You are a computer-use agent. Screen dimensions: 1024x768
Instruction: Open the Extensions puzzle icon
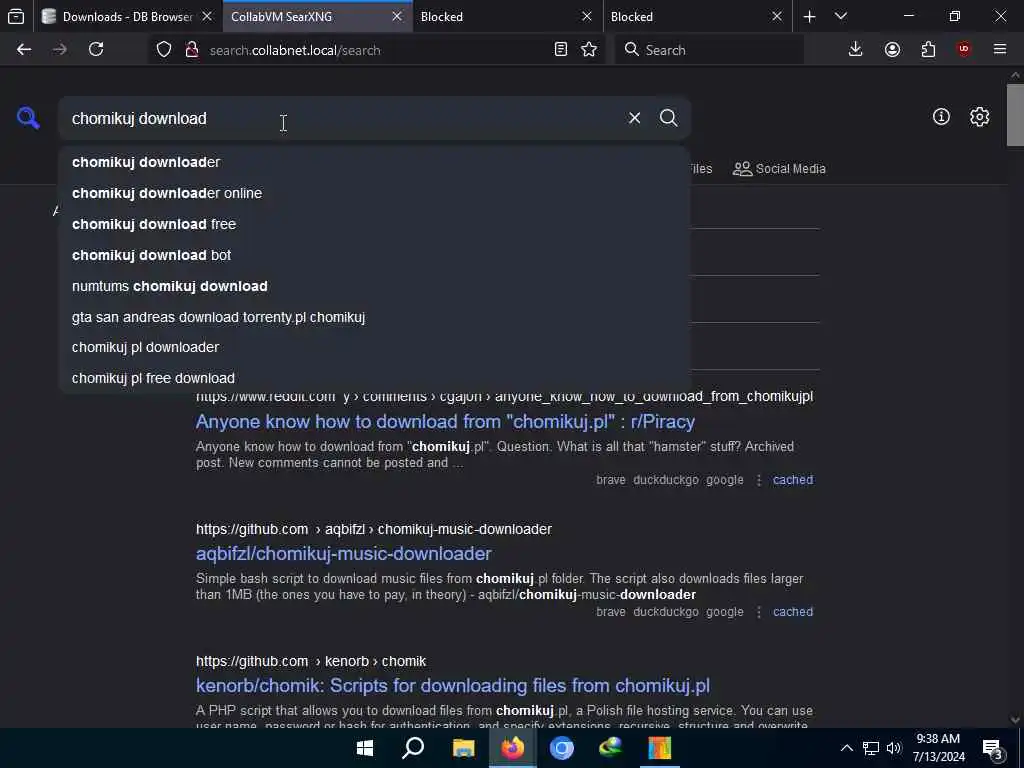[x=928, y=50]
